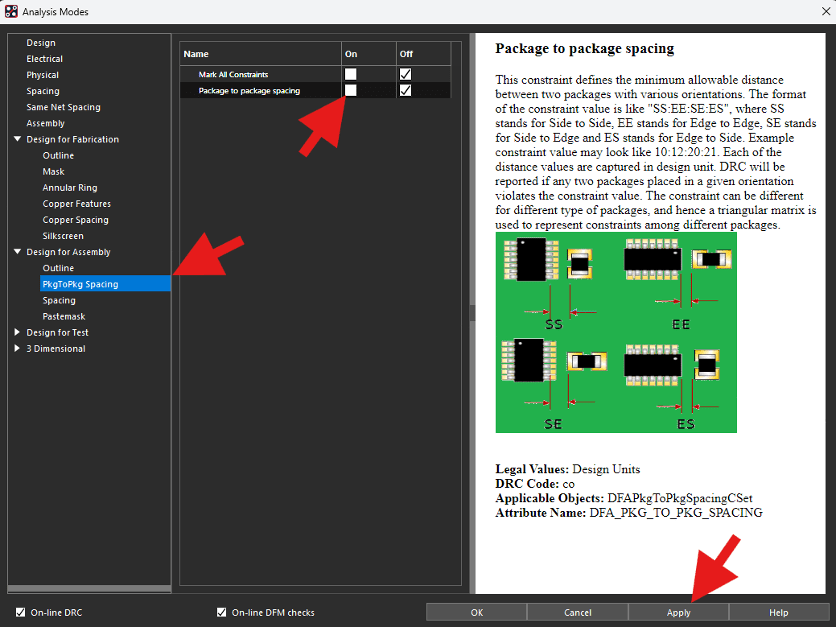Screen dimensions: 836x628
Task: Select the Design category
Action: (41, 43)
